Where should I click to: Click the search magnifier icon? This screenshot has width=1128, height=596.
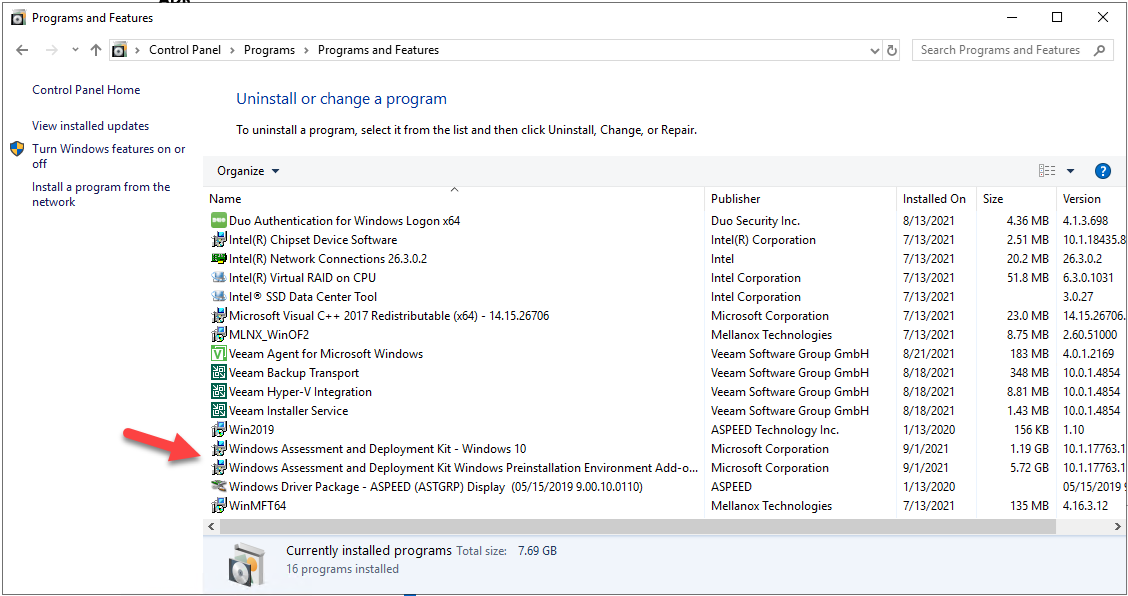point(1099,50)
